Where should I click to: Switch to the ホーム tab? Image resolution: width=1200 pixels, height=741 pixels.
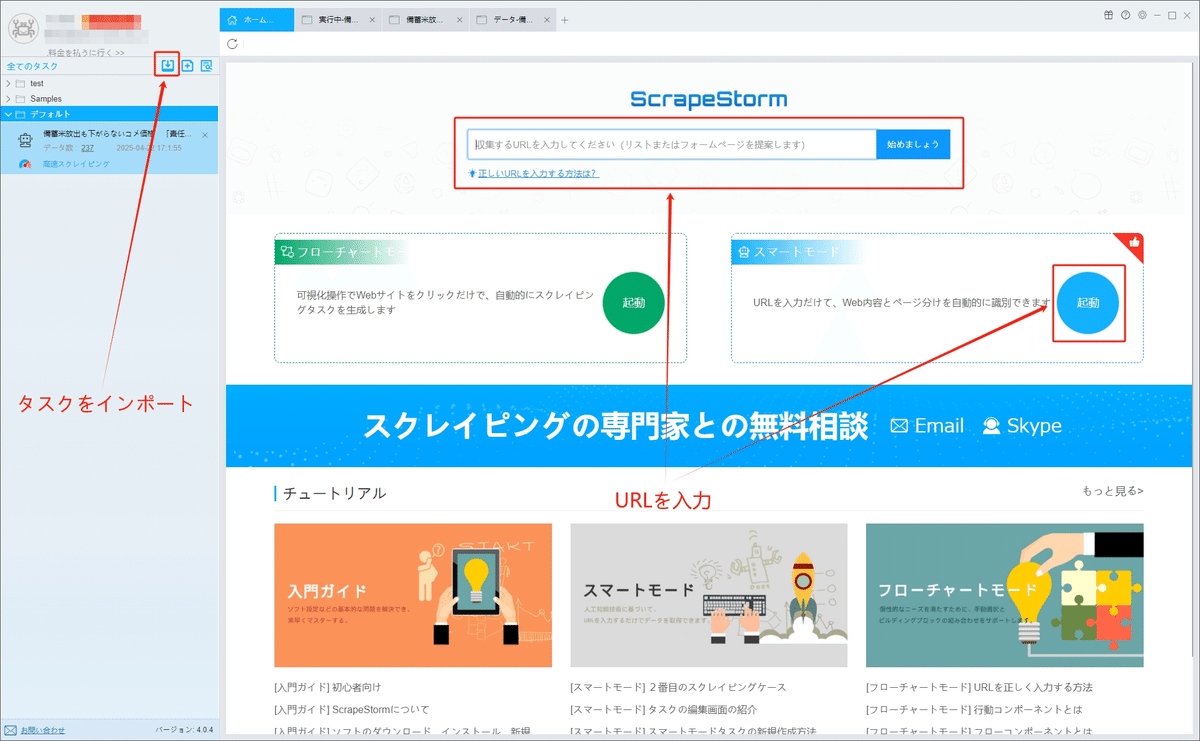pyautogui.click(x=257, y=20)
